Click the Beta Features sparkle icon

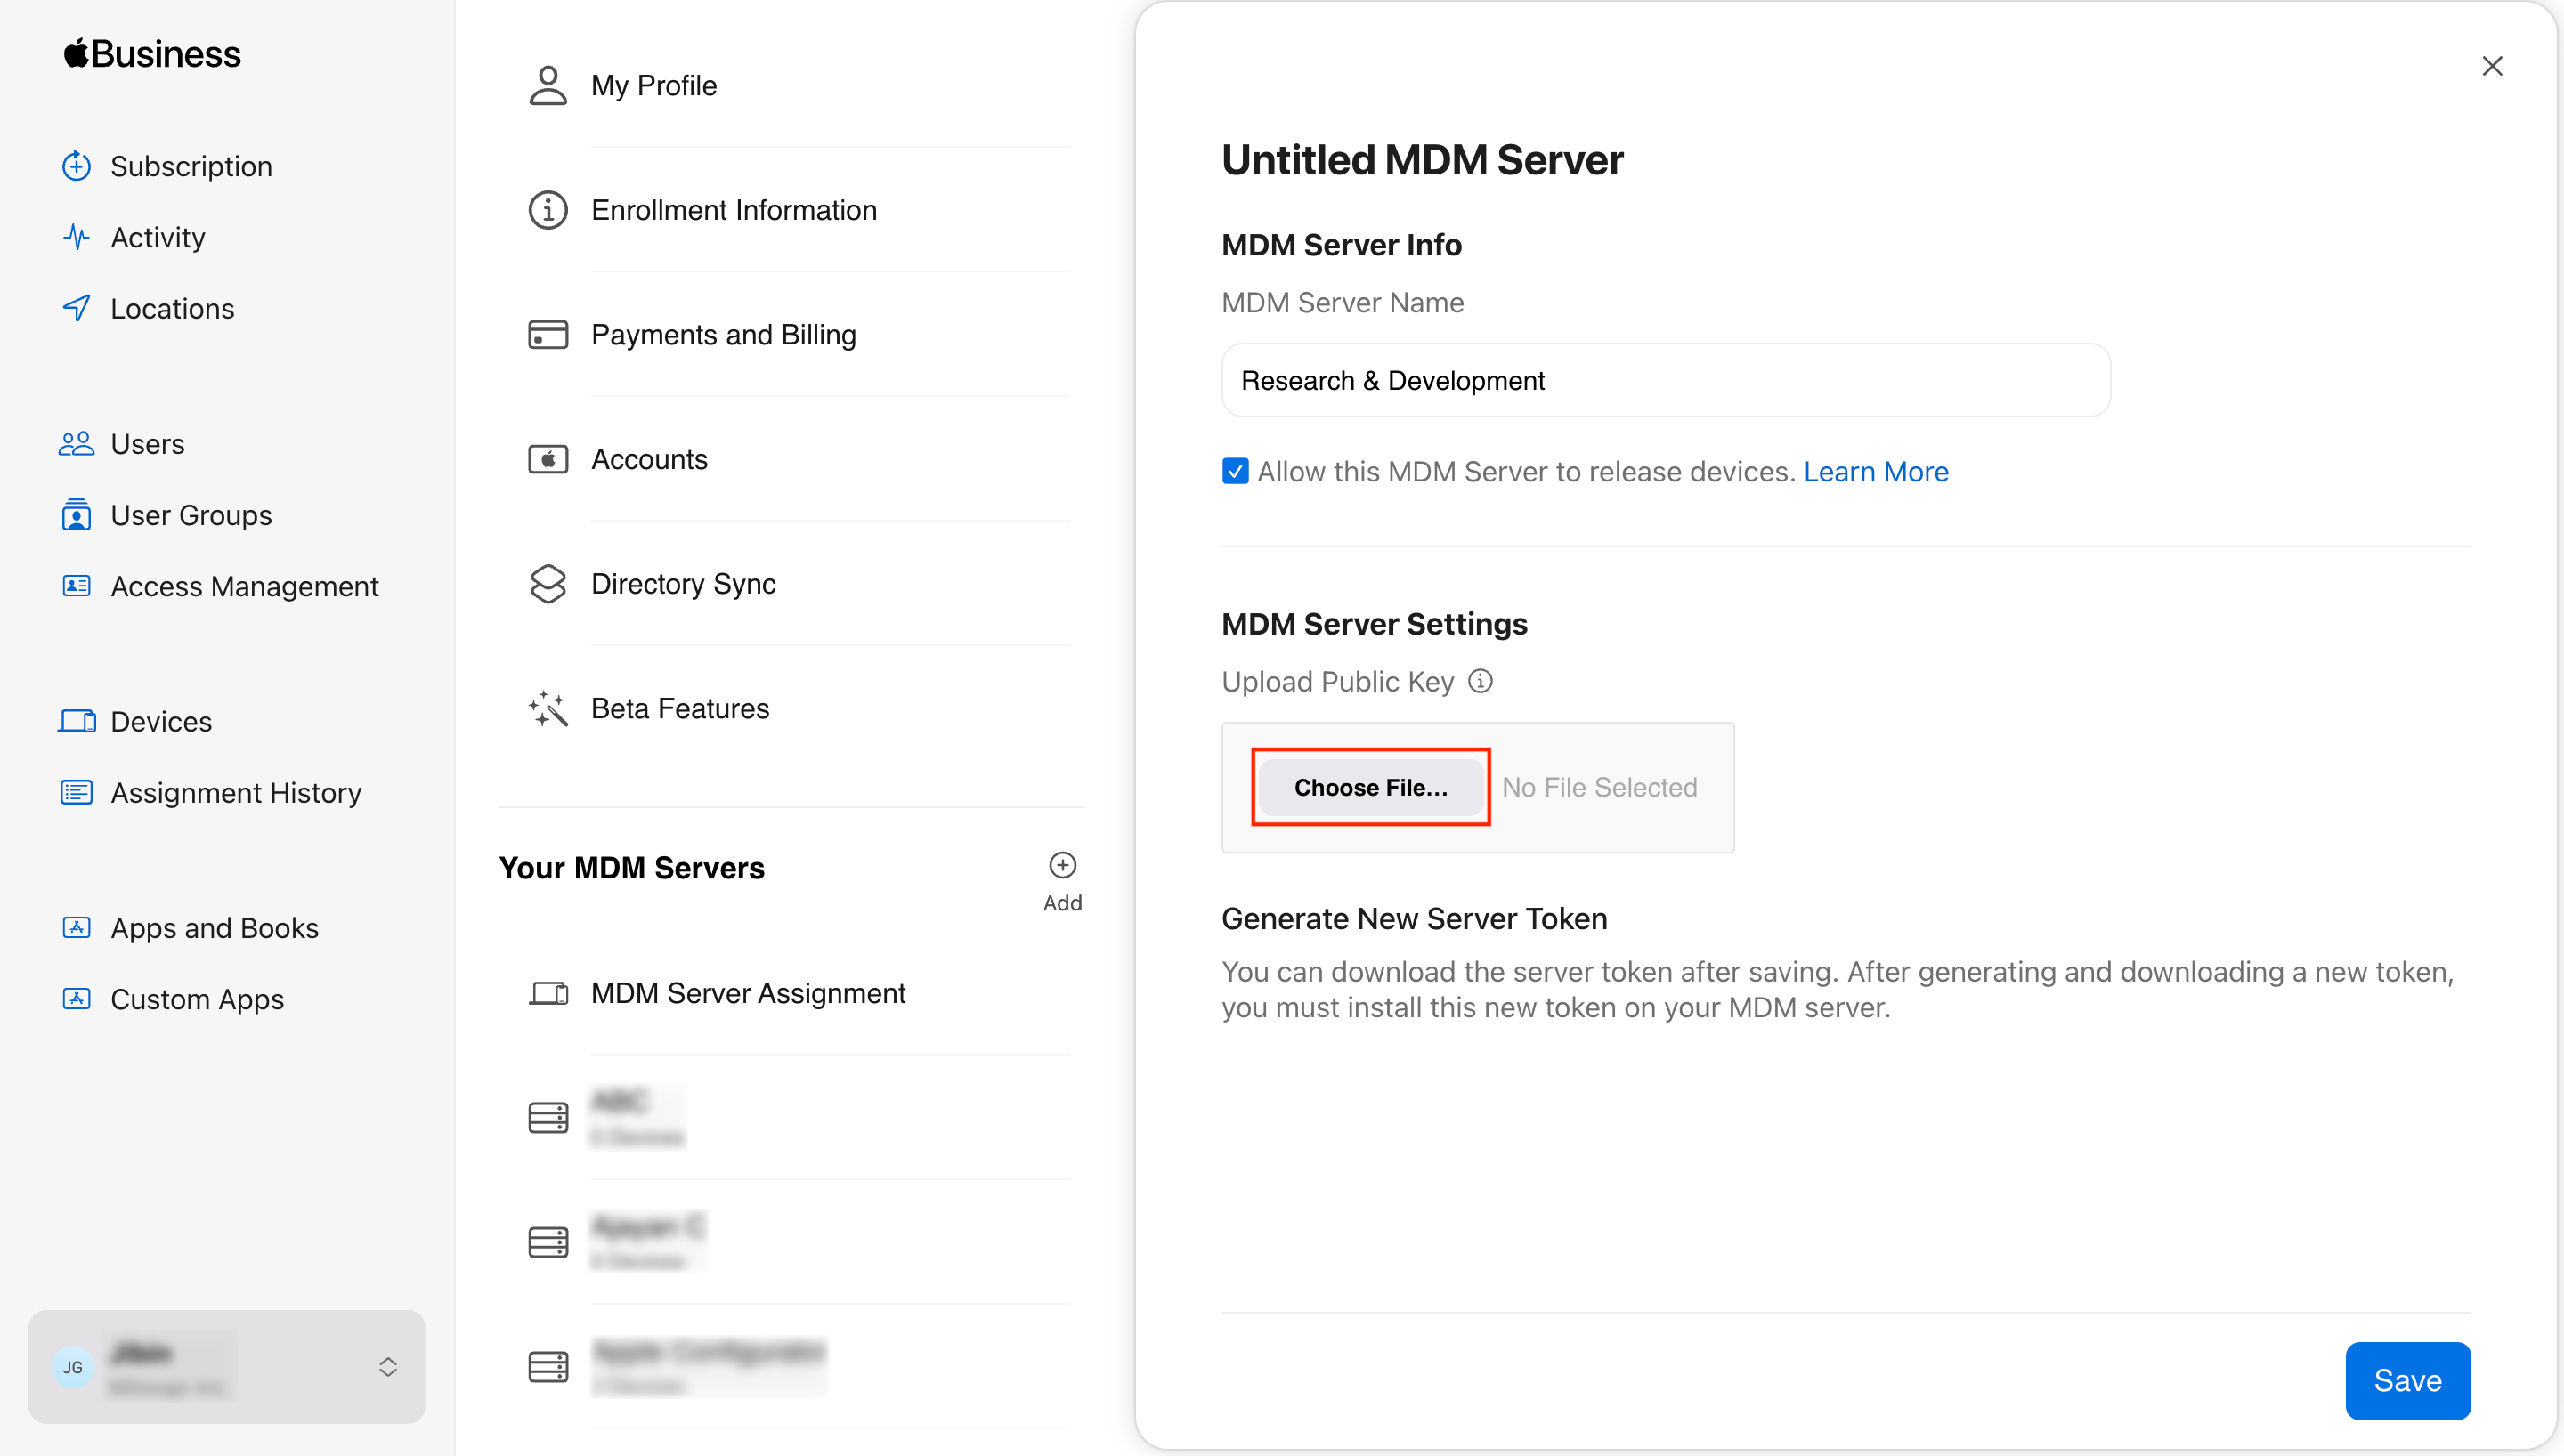point(548,708)
